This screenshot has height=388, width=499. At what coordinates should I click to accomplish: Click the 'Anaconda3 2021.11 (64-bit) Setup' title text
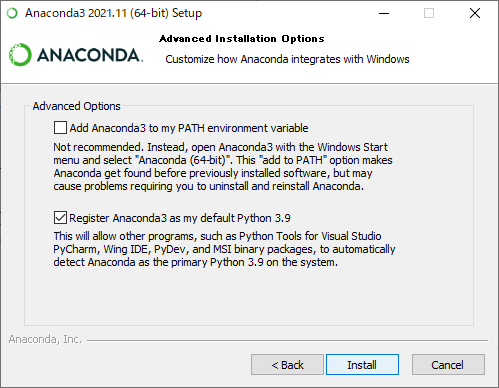113,13
